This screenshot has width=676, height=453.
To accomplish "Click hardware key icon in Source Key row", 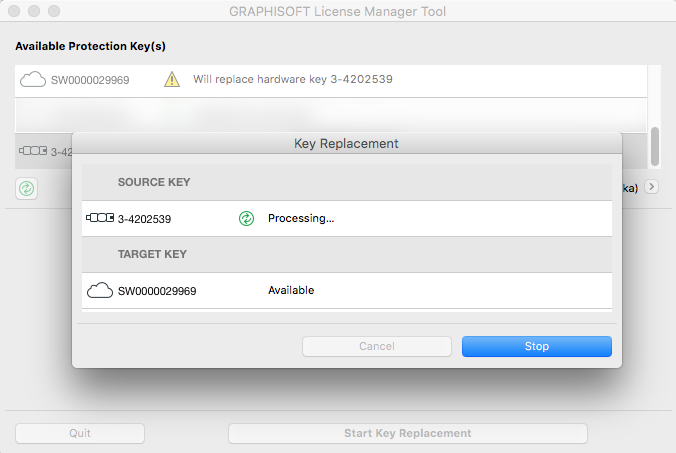I will click(x=100, y=218).
